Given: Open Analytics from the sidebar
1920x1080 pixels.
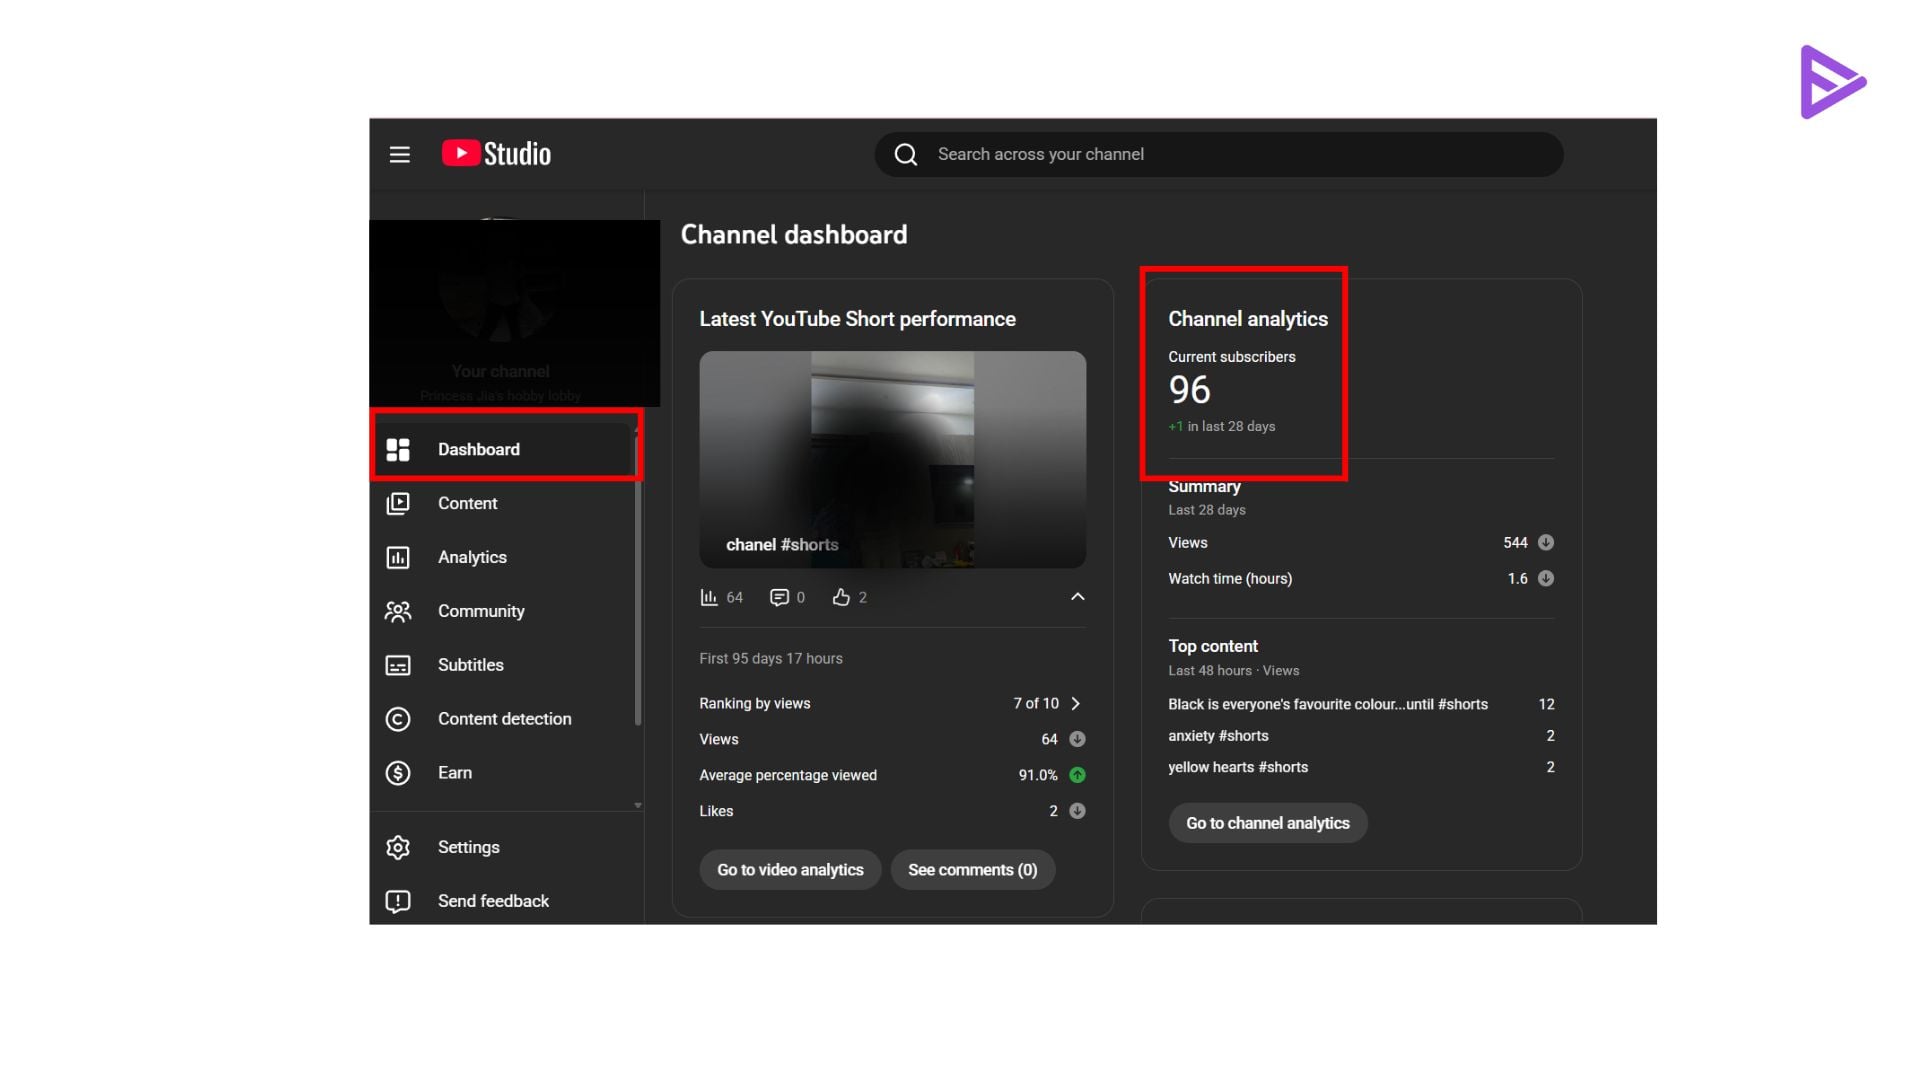Looking at the screenshot, I should (x=398, y=557).
